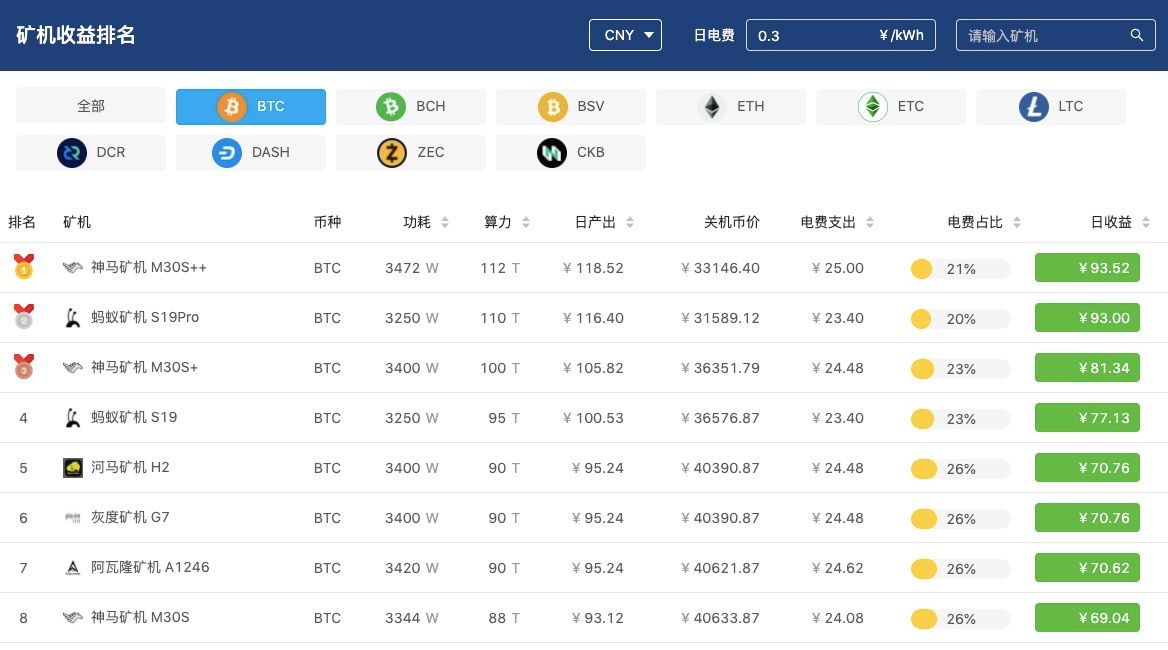This screenshot has width=1168, height=650.
Task: Click the silver medal rank icon
Action: tap(24, 316)
